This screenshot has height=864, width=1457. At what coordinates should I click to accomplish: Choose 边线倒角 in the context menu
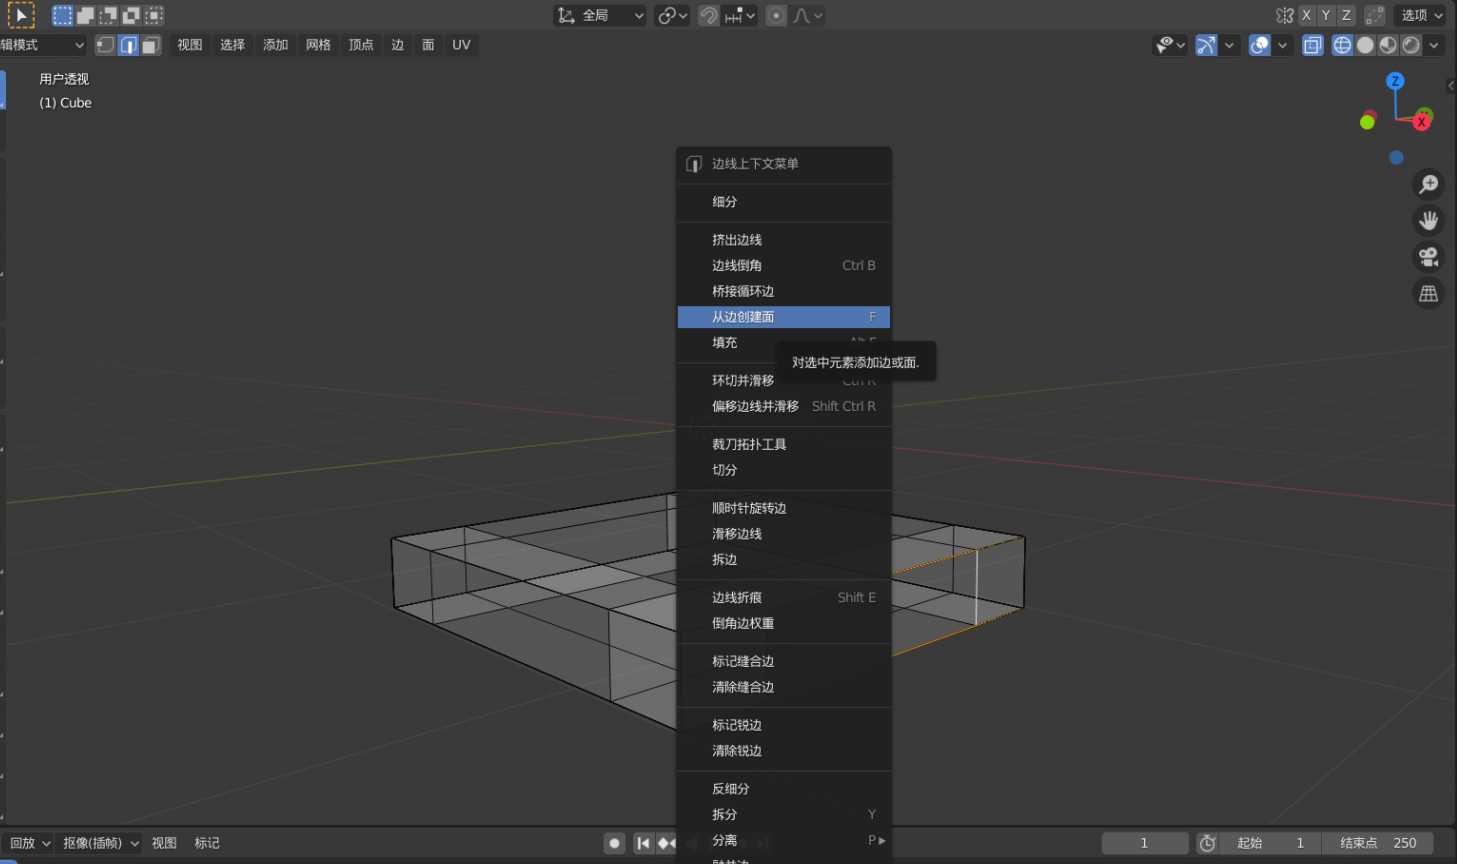click(784, 266)
